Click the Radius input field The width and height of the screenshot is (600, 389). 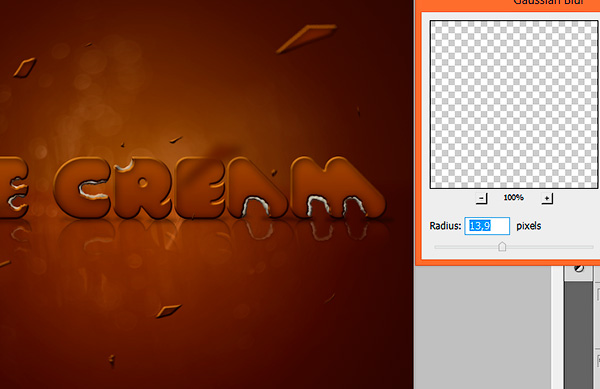pyautogui.click(x=487, y=226)
